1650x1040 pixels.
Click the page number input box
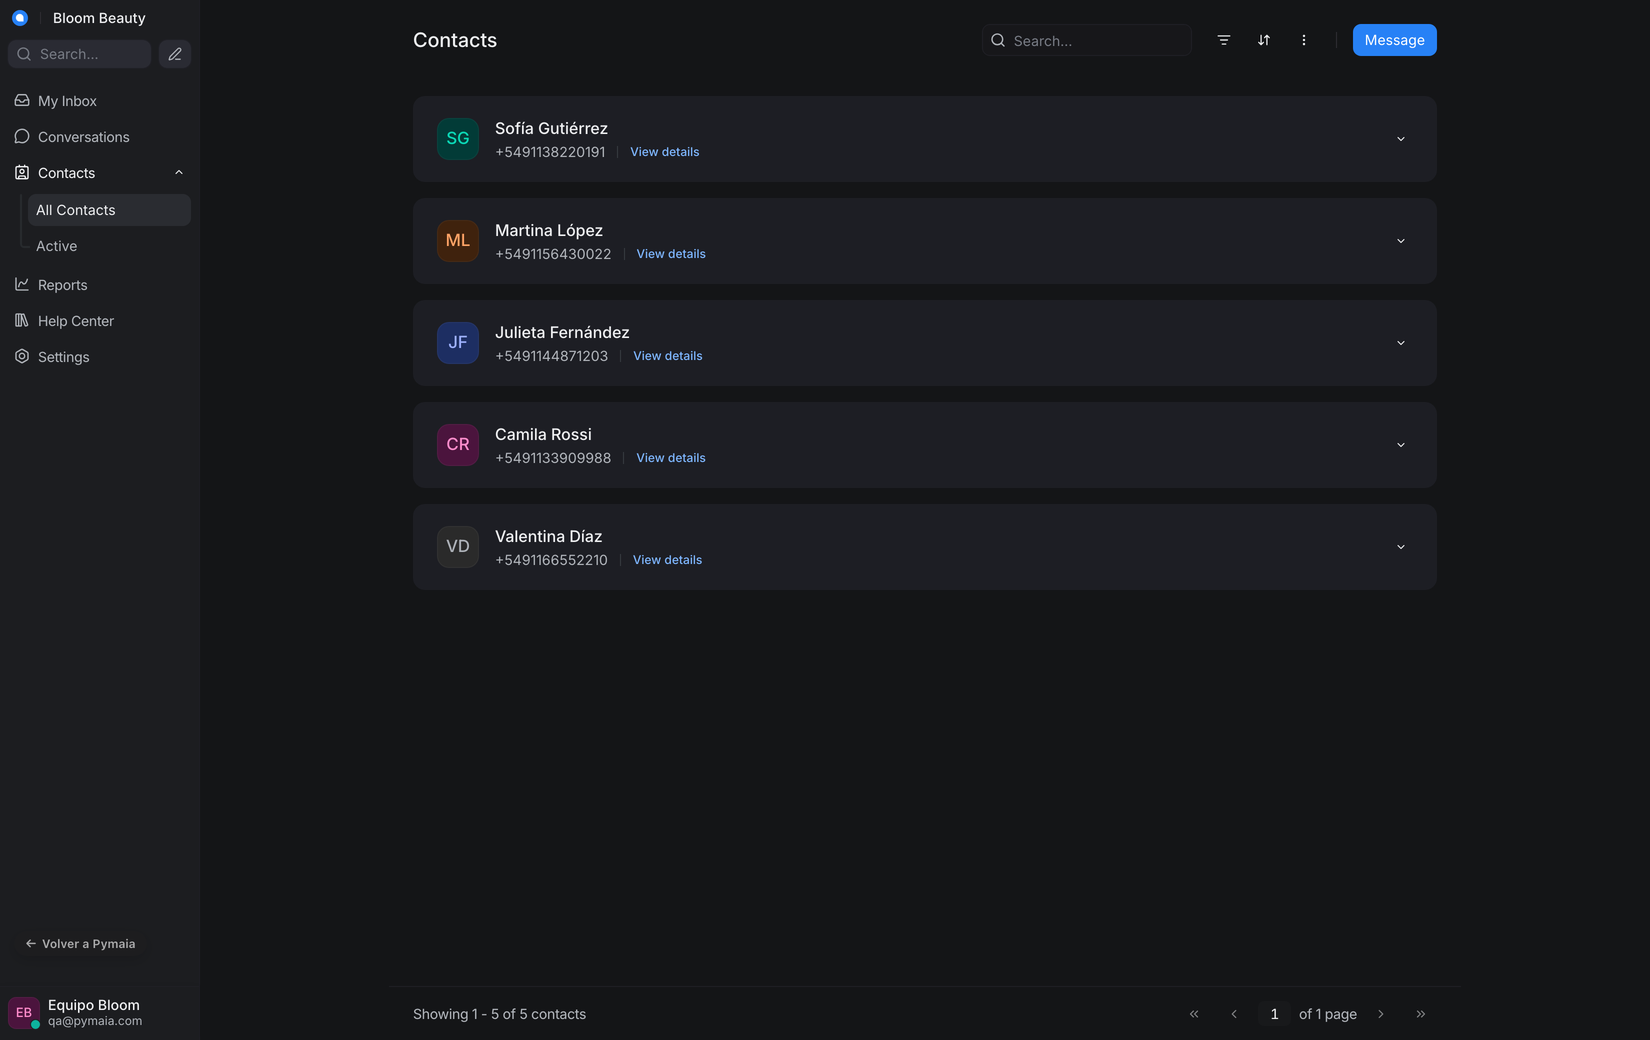1274,1014
